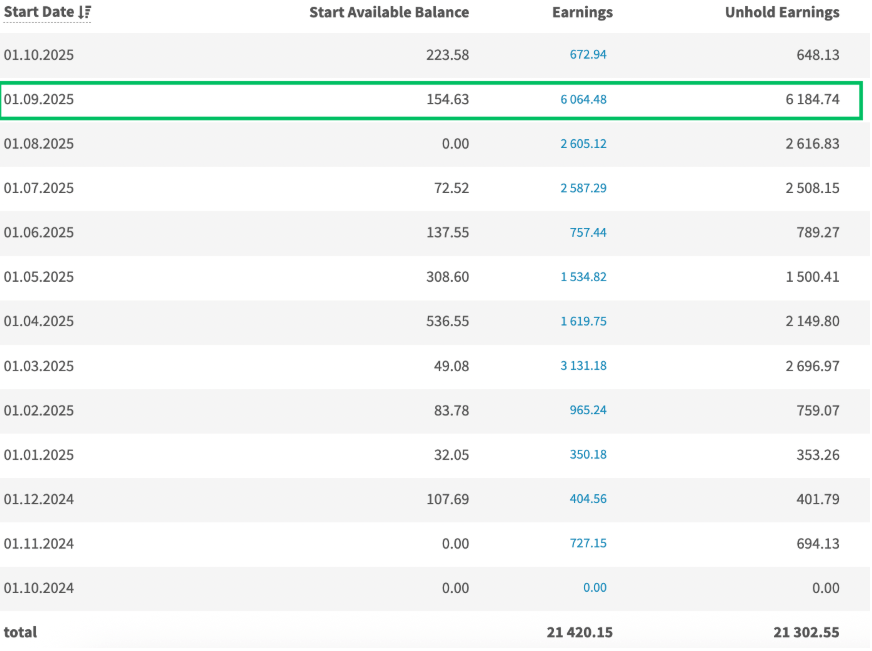Click the 01.03.2025 start date cell
Screen dimensions: 872x651
(39, 366)
